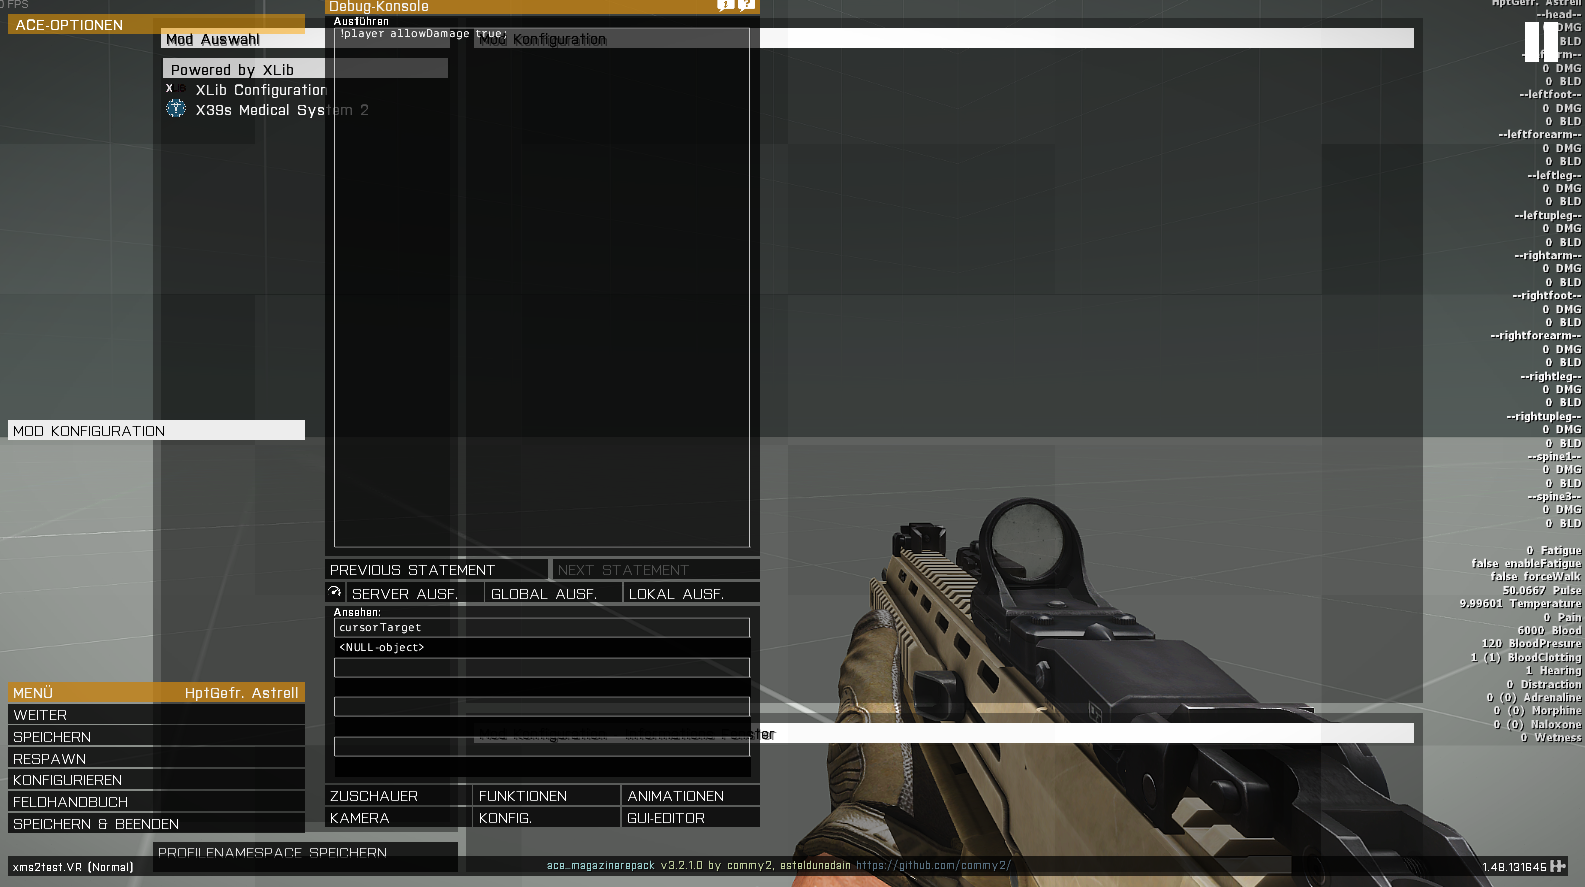
Task: Click the performance gauge icon beside Server Ausf.
Action: [x=335, y=593]
